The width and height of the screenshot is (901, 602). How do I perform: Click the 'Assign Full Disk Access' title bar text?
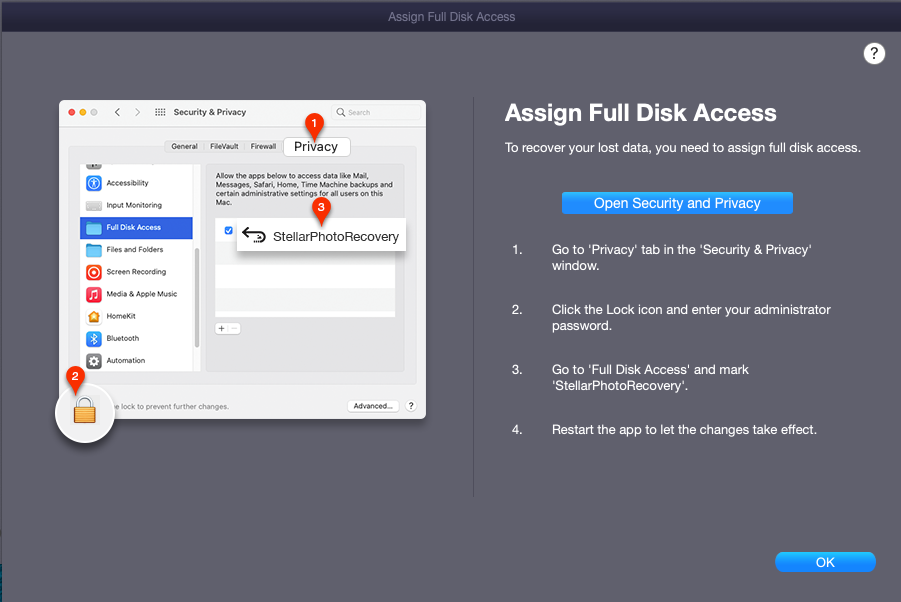point(451,17)
